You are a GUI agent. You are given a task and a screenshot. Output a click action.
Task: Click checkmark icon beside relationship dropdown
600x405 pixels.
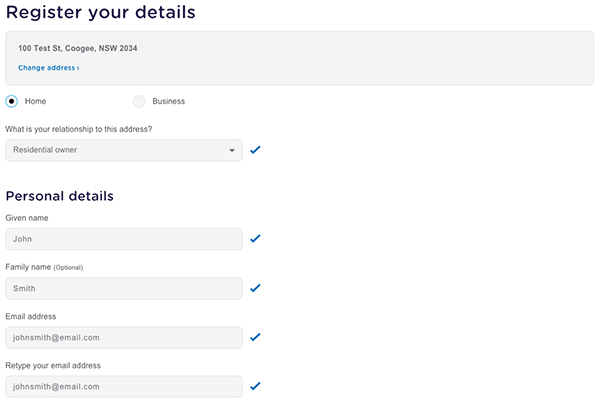(x=255, y=150)
